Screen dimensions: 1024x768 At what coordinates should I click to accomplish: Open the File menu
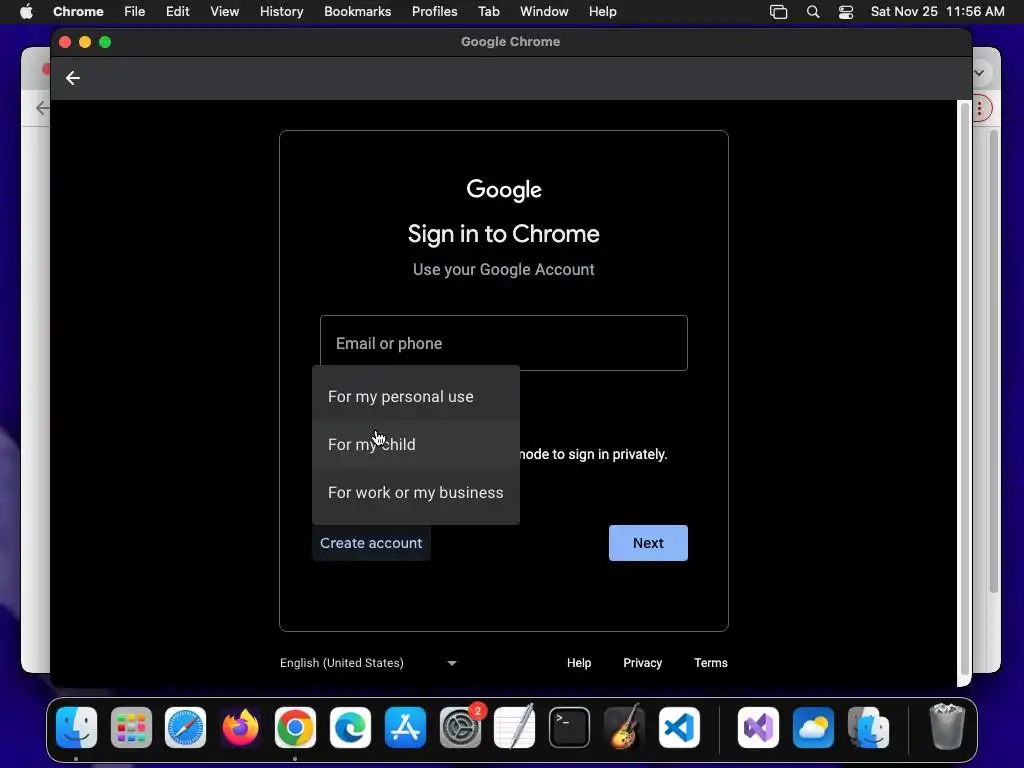[x=135, y=12]
